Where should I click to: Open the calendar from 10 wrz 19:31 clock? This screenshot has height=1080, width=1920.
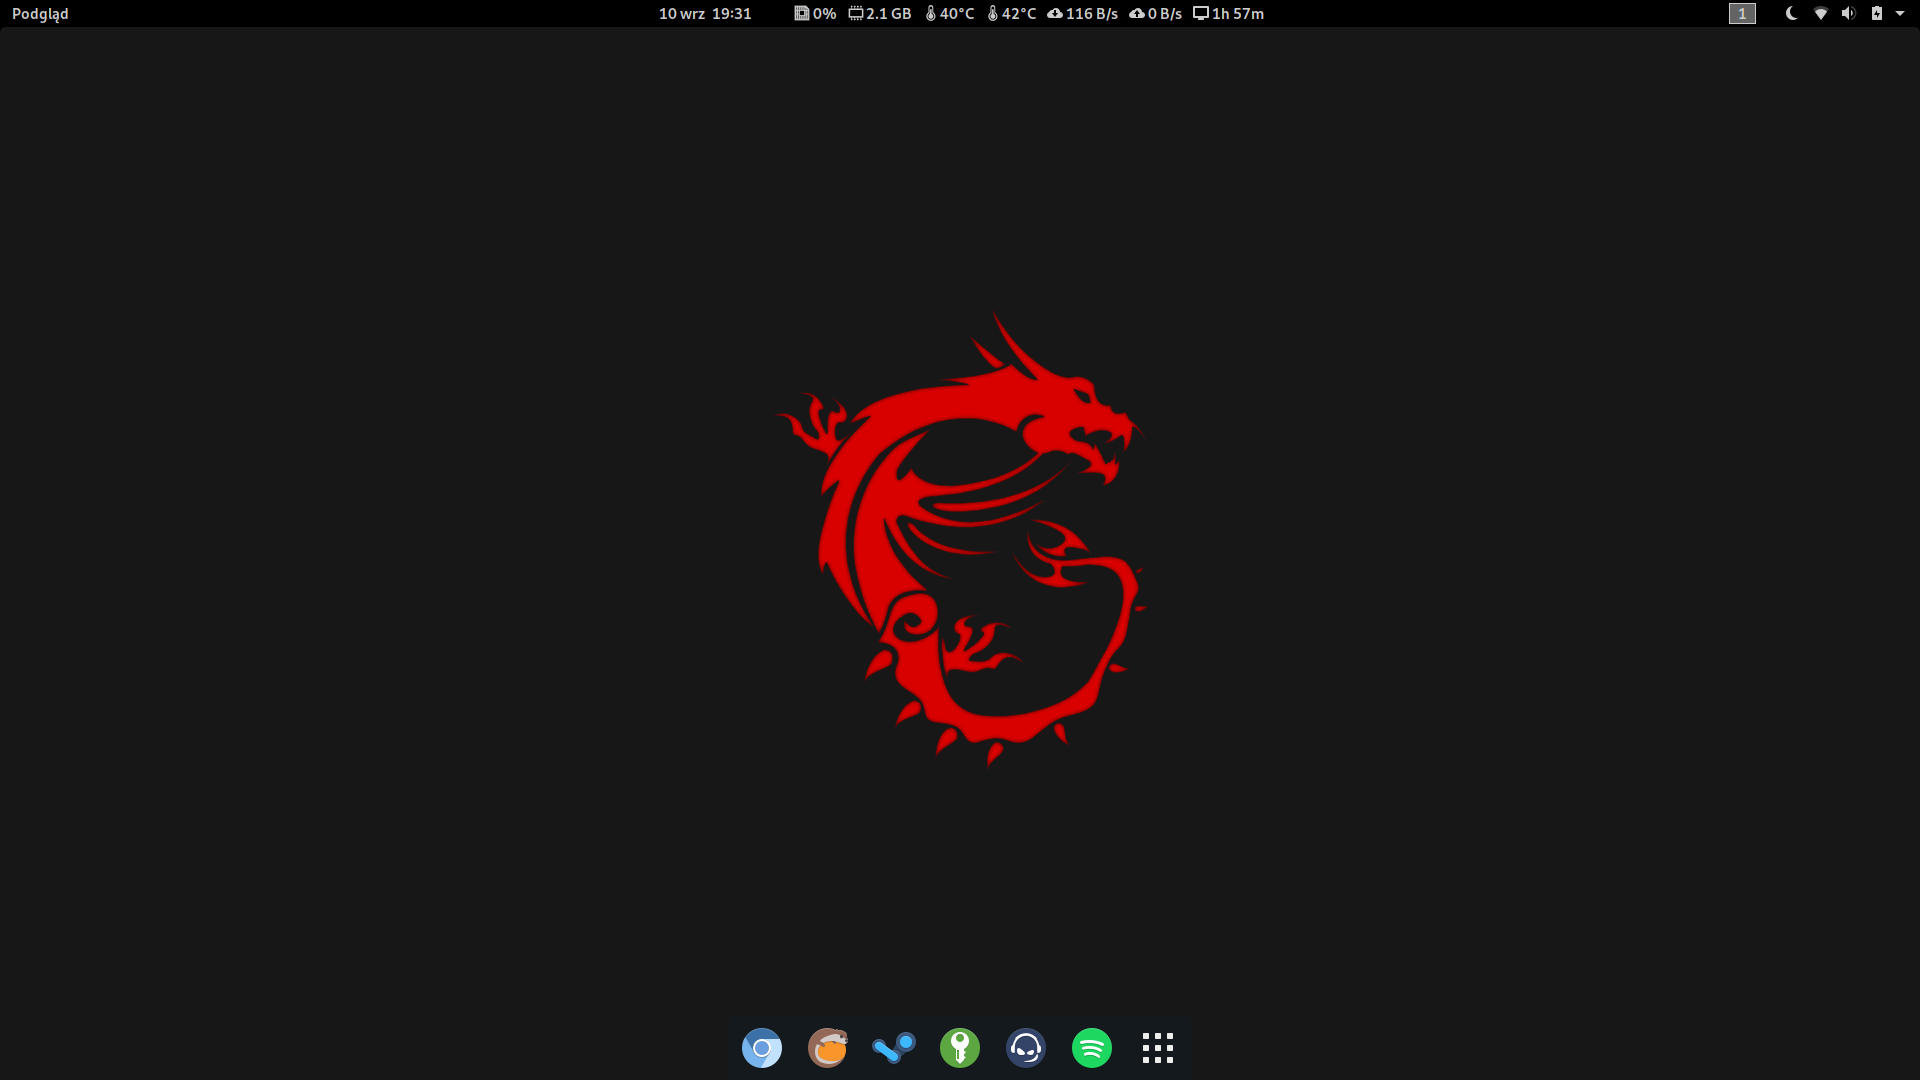[x=705, y=14]
